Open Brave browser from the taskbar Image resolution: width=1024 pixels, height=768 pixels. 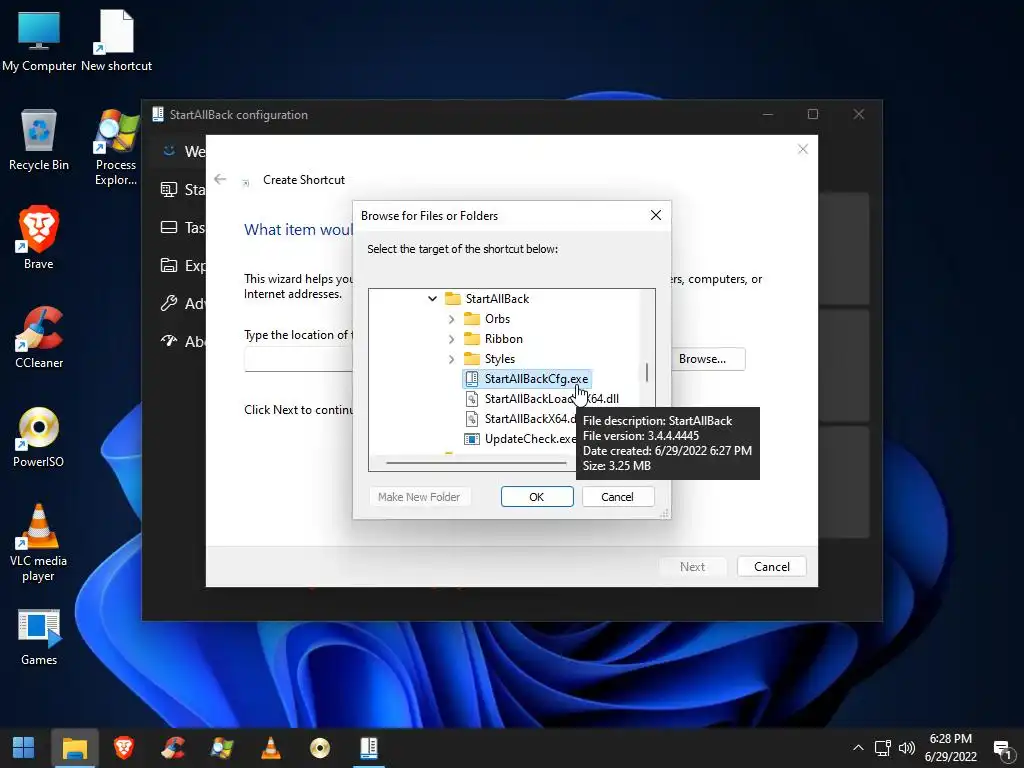(124, 748)
